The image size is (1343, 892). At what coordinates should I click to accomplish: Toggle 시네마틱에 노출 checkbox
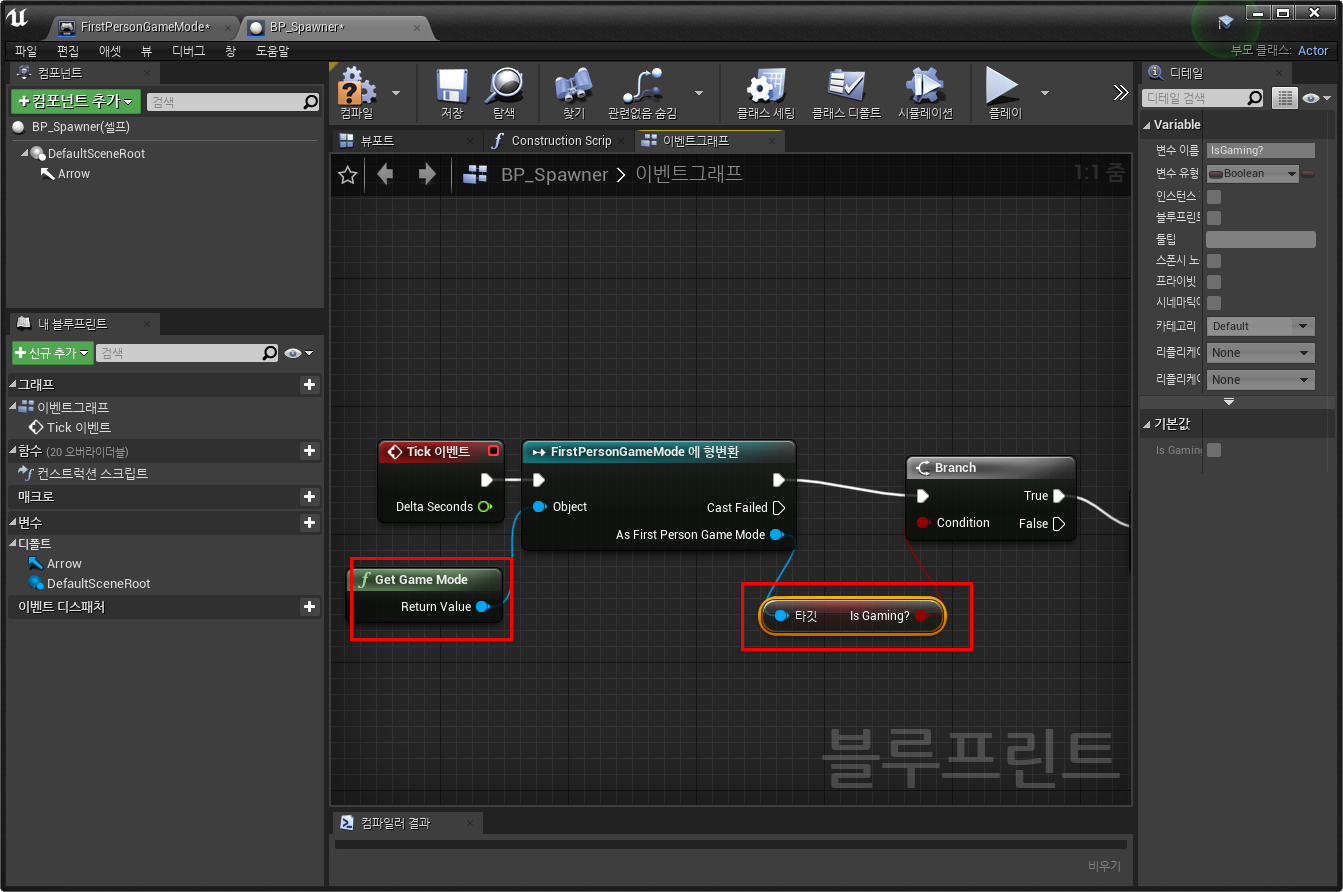point(1214,302)
